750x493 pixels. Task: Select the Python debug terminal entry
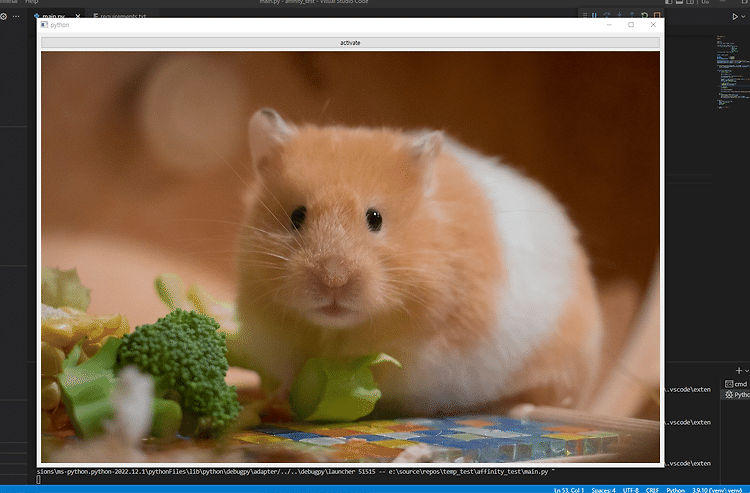[736, 394]
